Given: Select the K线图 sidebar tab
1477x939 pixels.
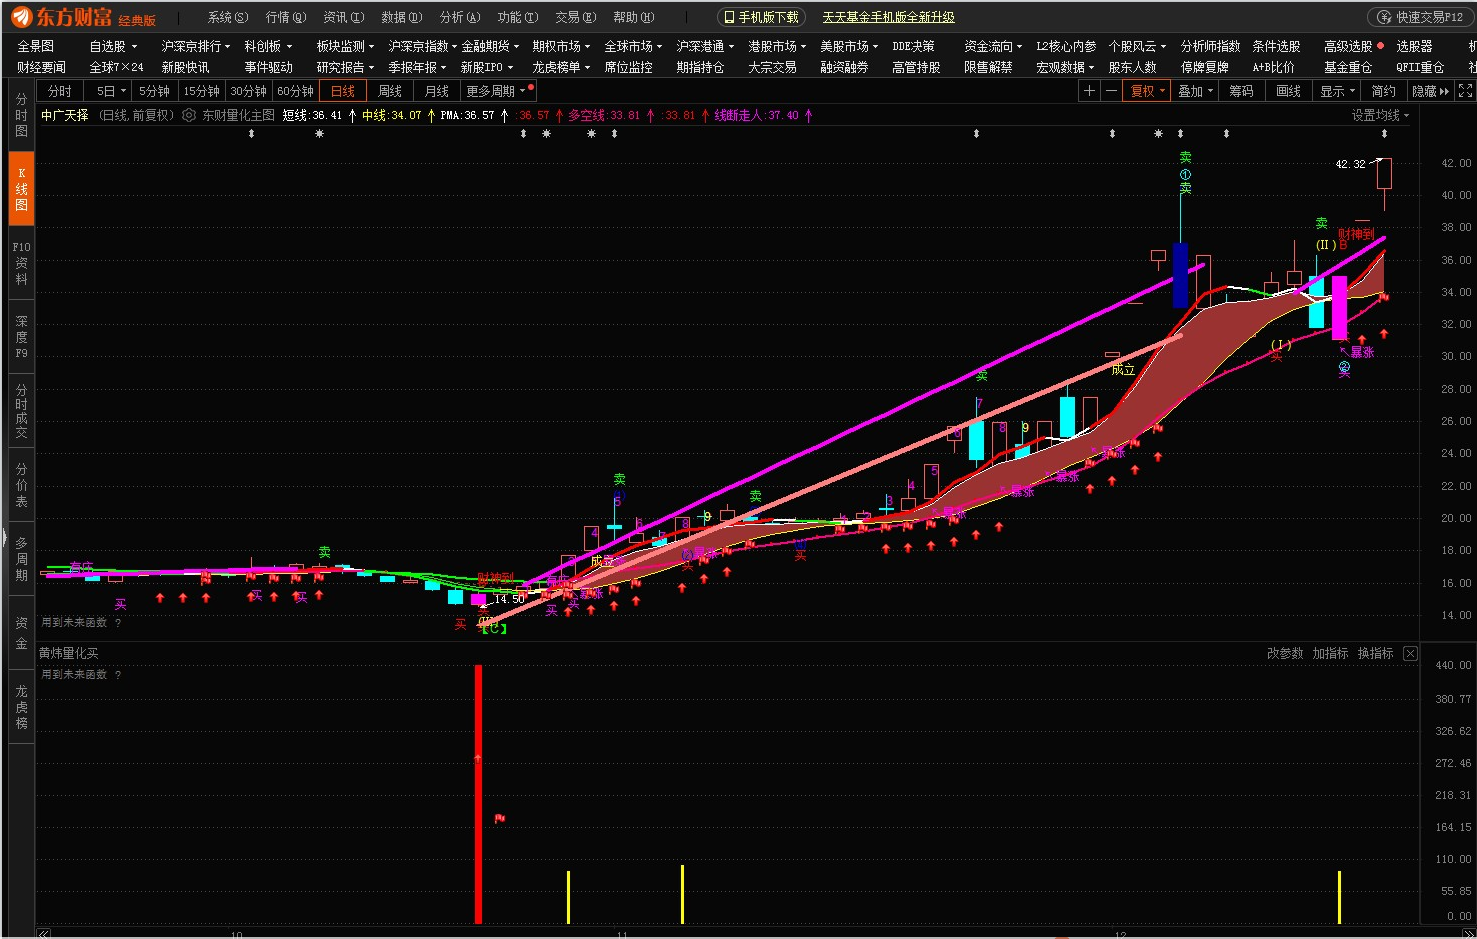Looking at the screenshot, I should click(21, 189).
